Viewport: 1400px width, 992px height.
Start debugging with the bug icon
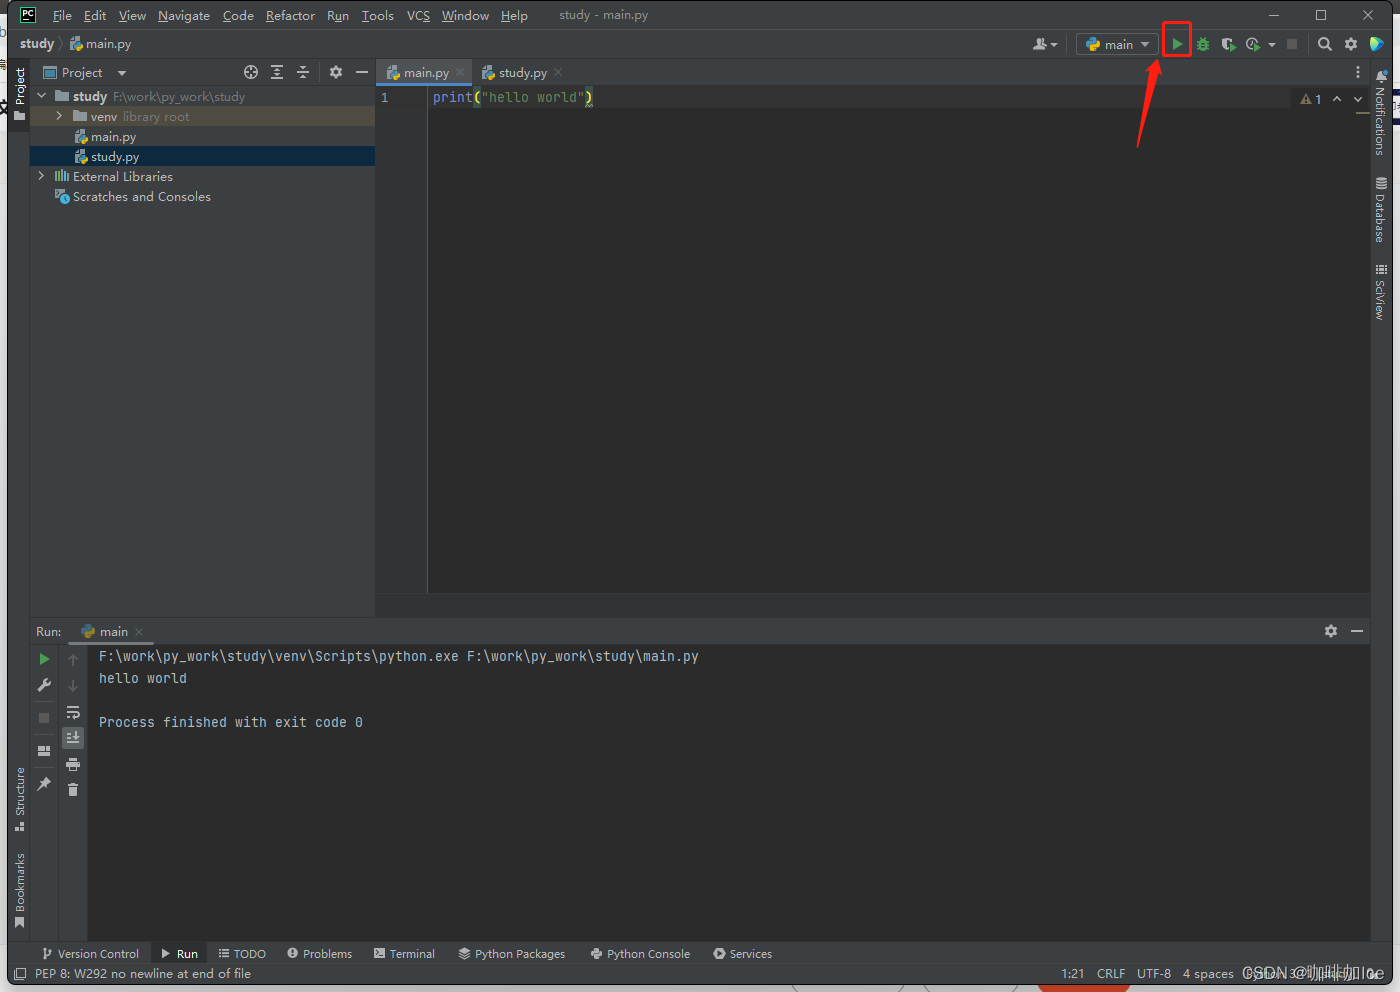tap(1203, 44)
